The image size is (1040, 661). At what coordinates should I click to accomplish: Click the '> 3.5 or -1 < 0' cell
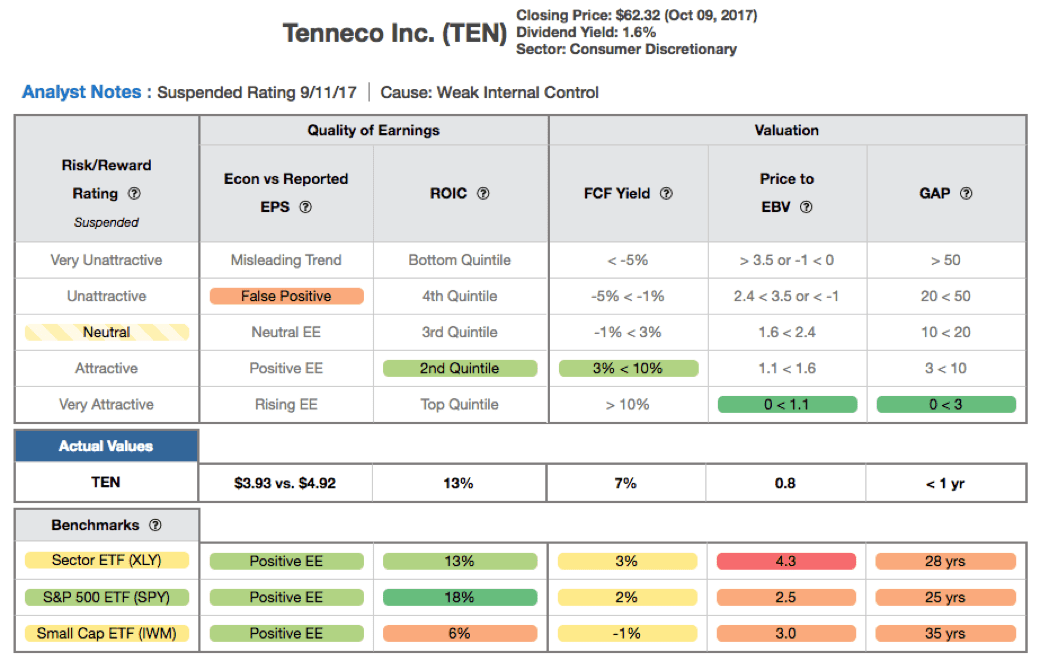point(787,260)
